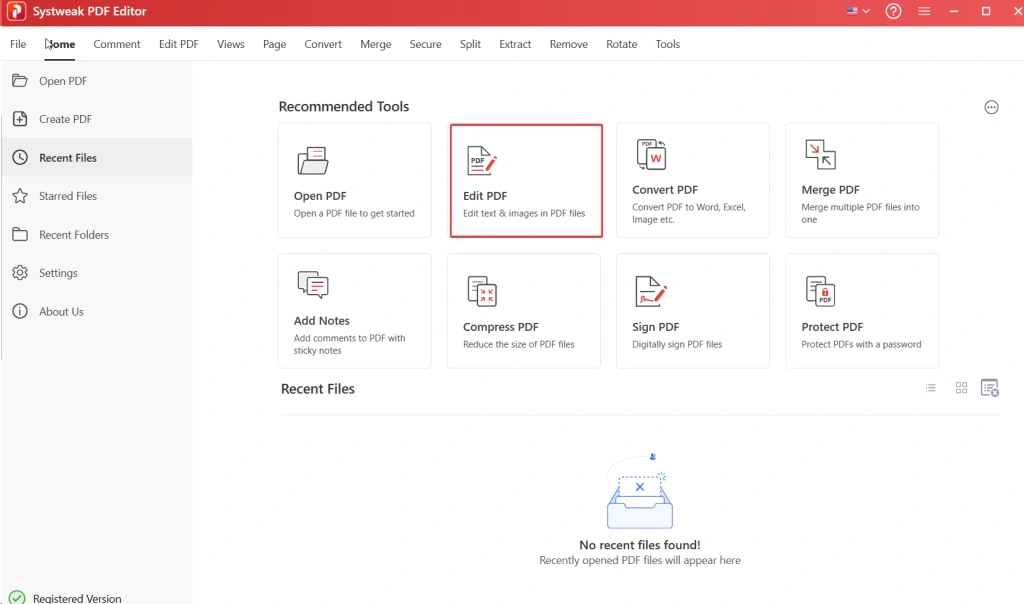This screenshot has height=604, width=1024.
Task: Switch to the Comment tab
Action: click(117, 44)
